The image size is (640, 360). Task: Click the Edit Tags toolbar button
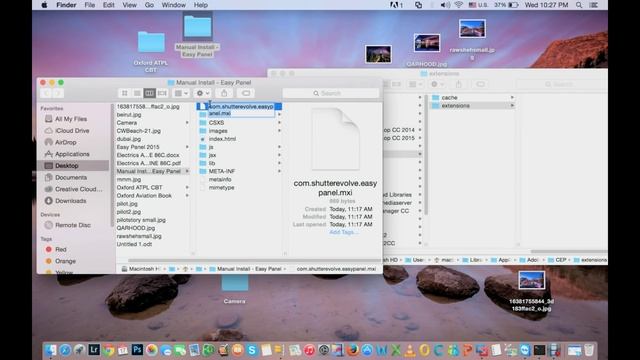pyautogui.click(x=246, y=93)
